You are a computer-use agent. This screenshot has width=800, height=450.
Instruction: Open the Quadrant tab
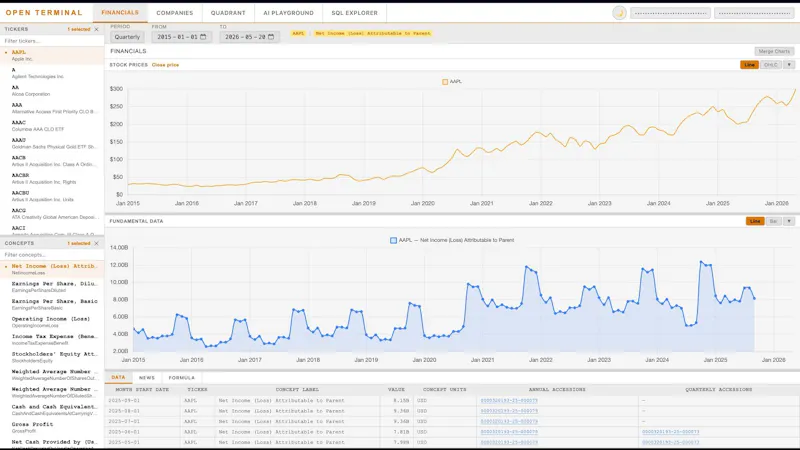pyautogui.click(x=228, y=13)
